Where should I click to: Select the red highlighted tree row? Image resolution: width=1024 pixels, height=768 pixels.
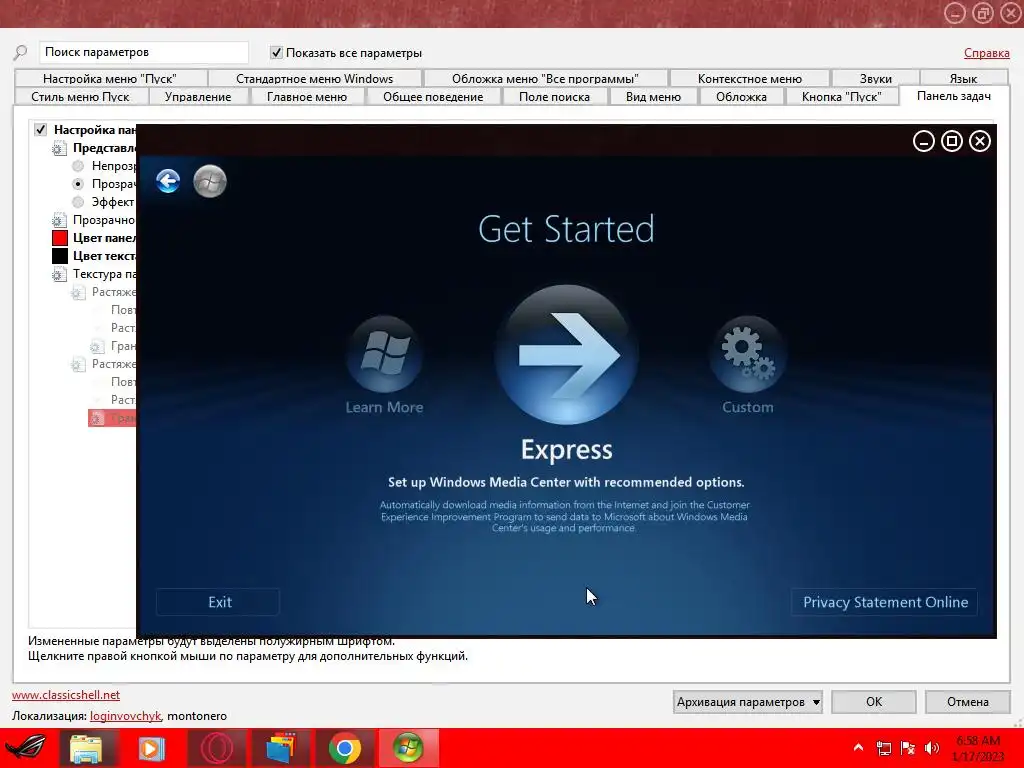point(112,418)
